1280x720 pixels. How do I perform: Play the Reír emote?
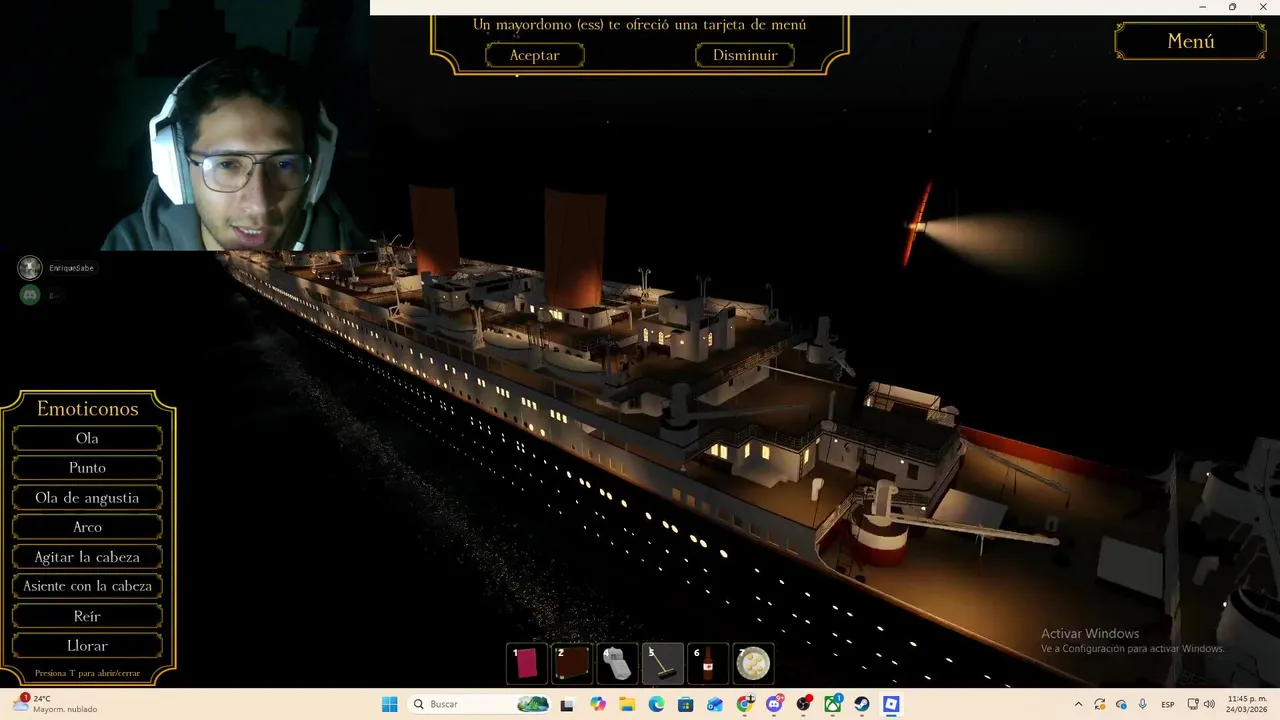(x=87, y=616)
